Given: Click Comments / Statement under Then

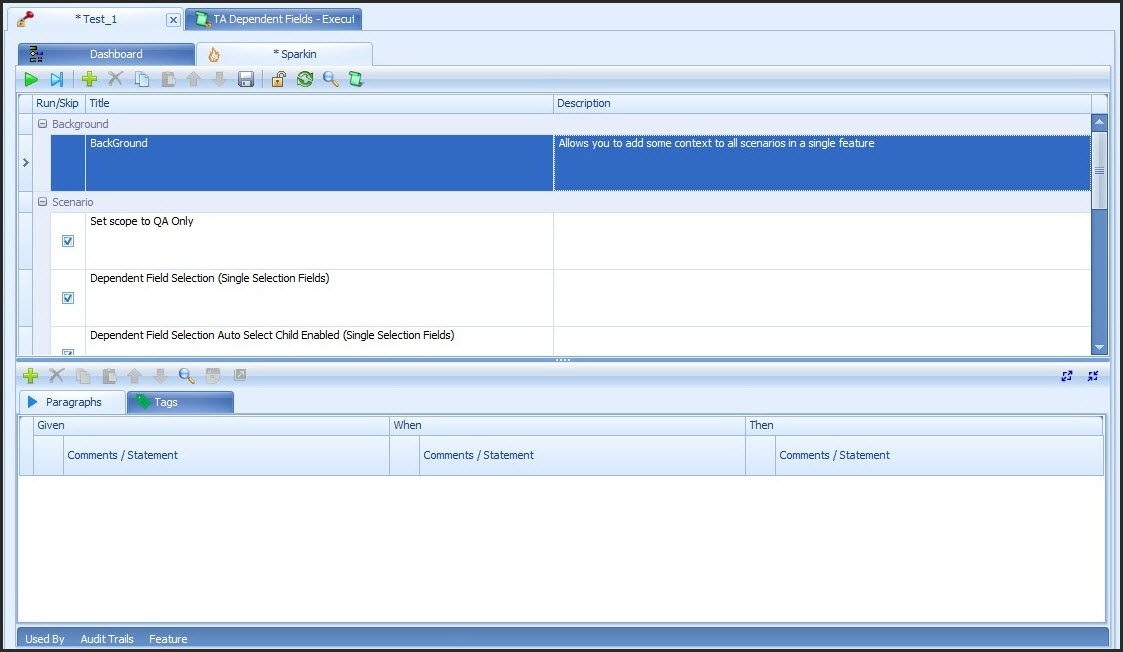Looking at the screenshot, I should click(939, 456).
